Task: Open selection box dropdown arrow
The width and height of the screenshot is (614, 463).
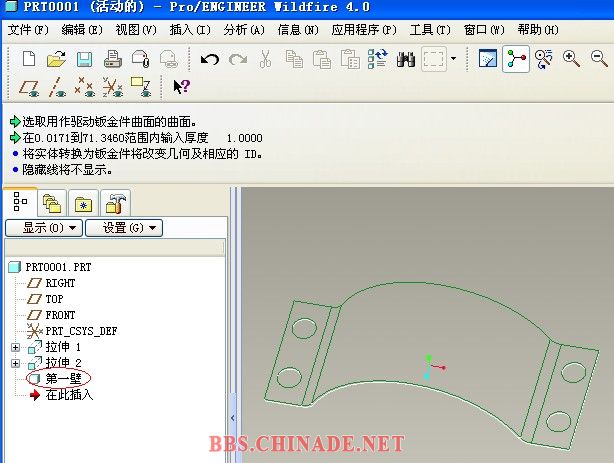Action: (453, 59)
